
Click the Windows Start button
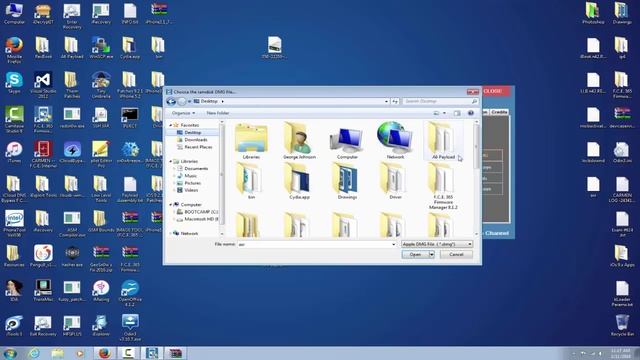(x=10, y=353)
